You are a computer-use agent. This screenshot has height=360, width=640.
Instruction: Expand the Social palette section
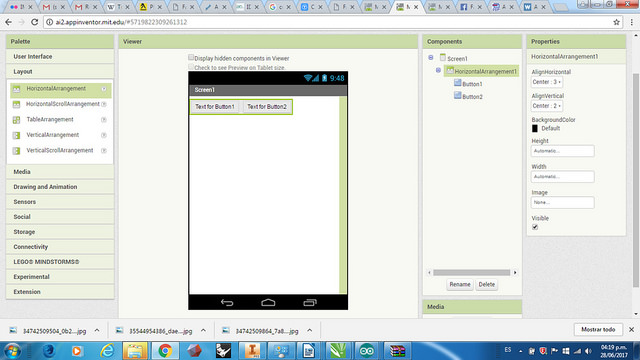click(60, 217)
